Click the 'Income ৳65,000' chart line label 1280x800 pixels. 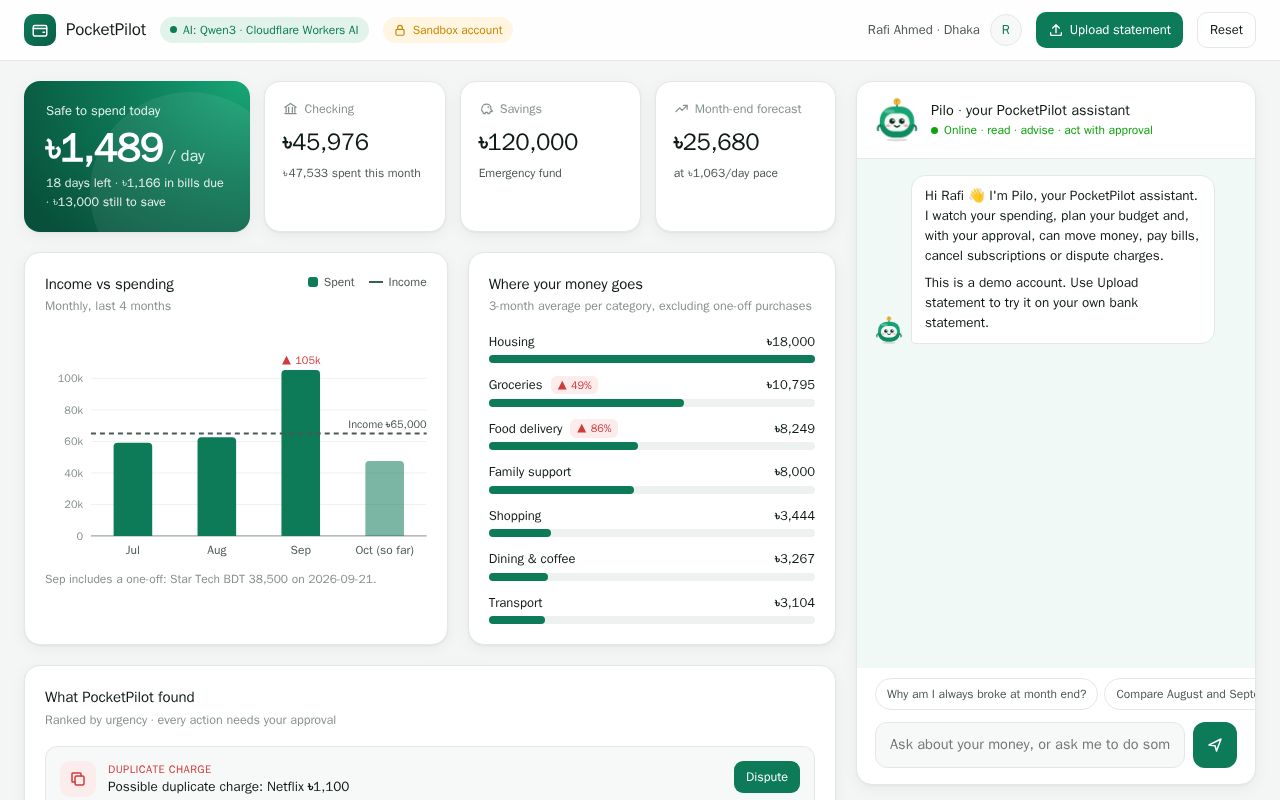[x=387, y=424]
